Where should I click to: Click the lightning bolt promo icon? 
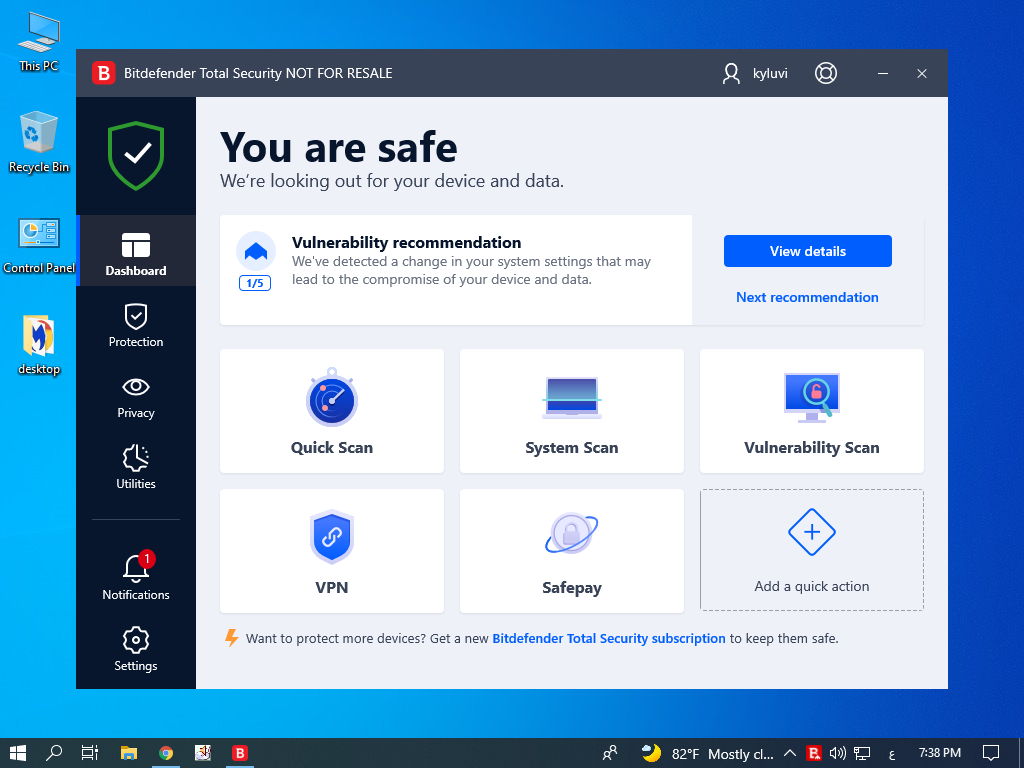coord(231,637)
